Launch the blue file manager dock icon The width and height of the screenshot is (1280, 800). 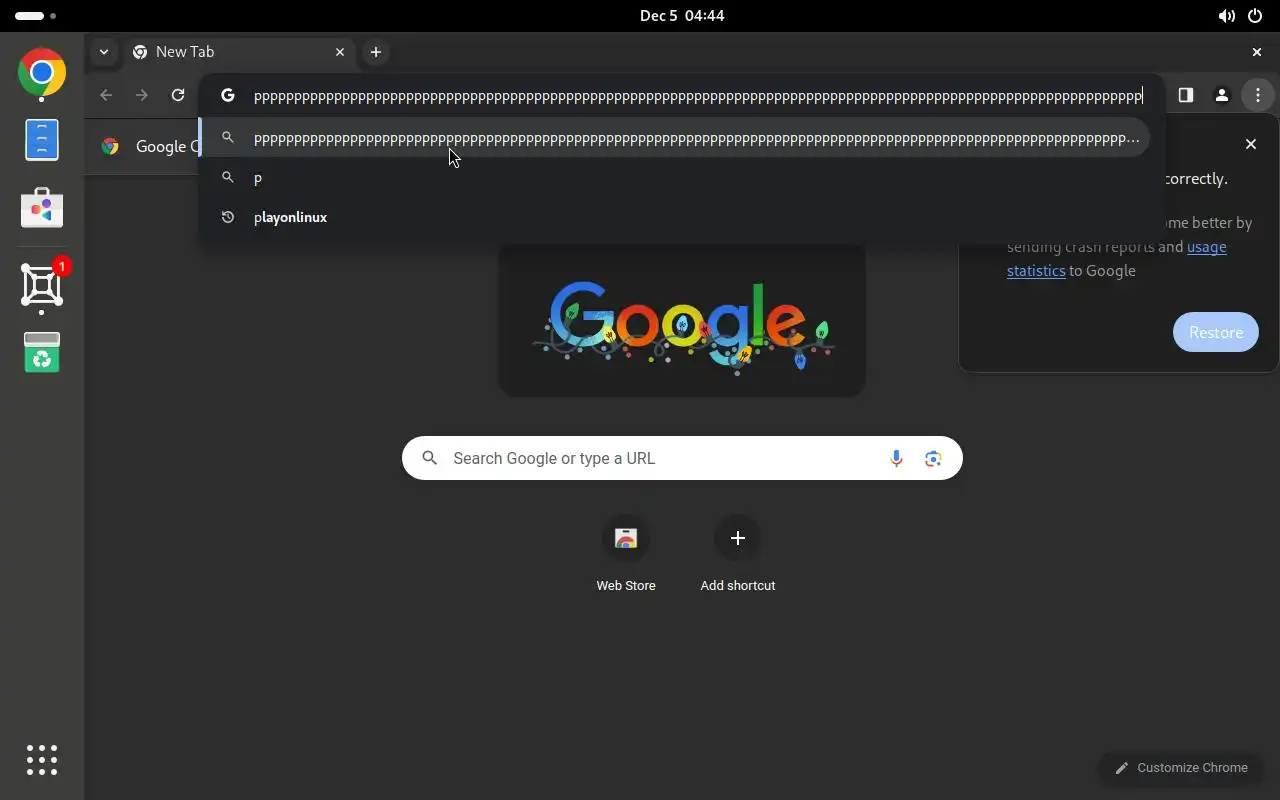coord(42,139)
